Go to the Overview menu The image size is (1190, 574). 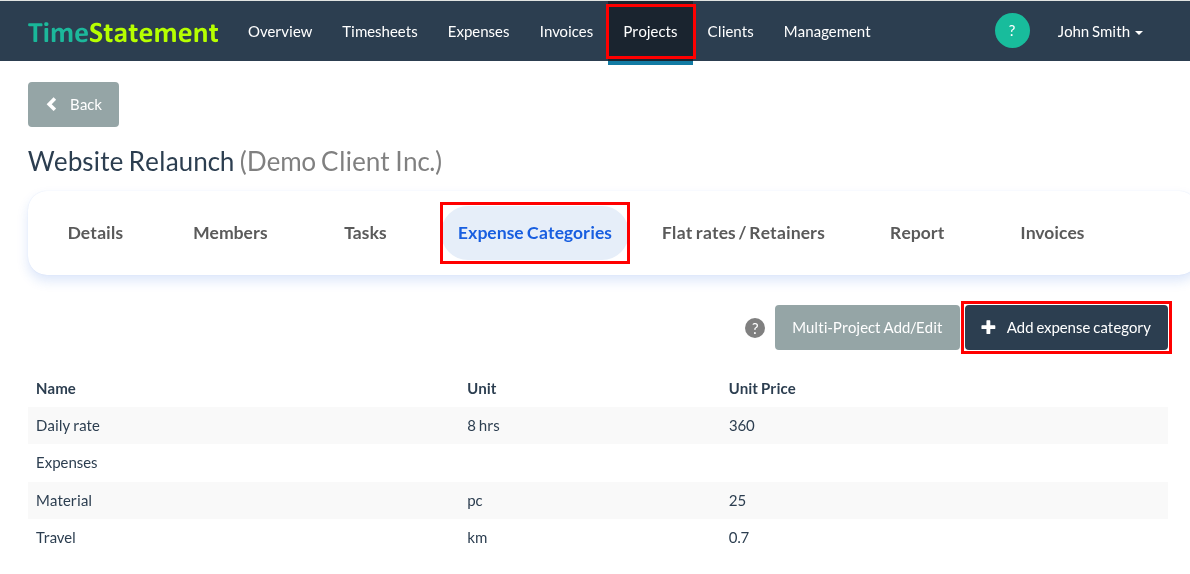pyautogui.click(x=280, y=32)
